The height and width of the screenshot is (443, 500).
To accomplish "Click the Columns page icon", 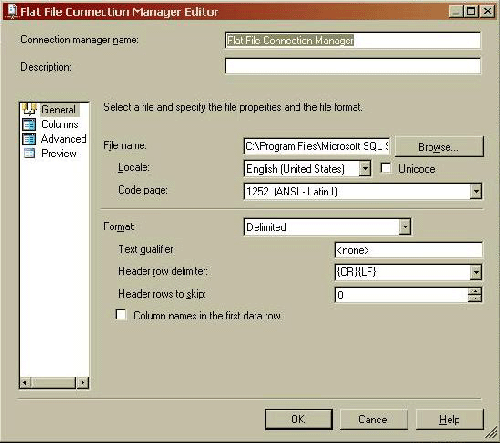I will point(29,124).
